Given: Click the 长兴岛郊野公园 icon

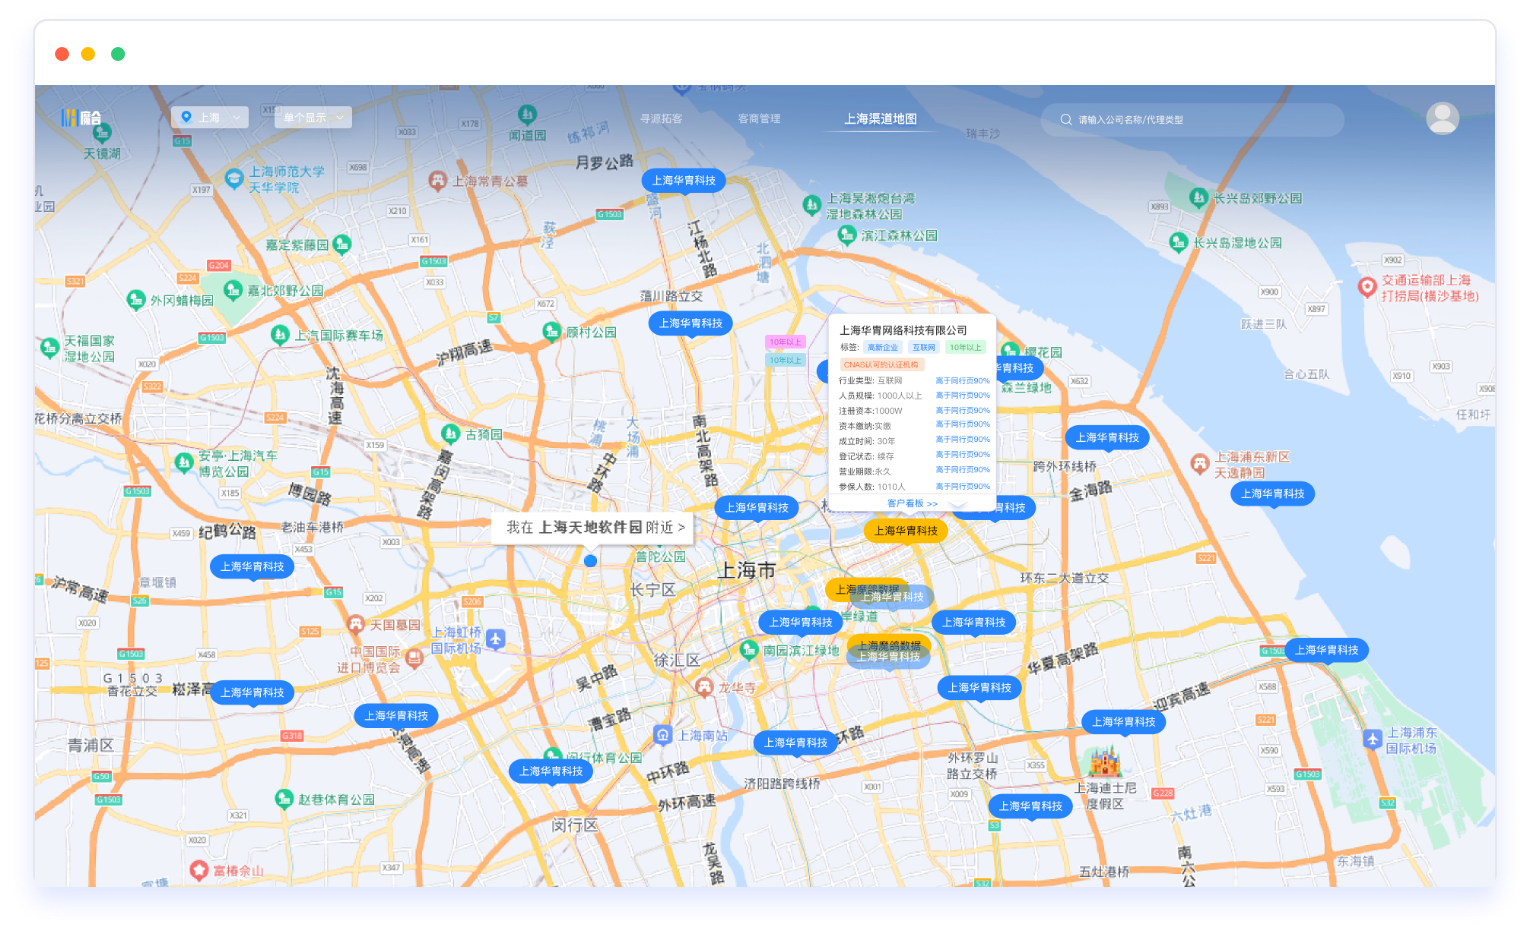Looking at the screenshot, I should pyautogui.click(x=1198, y=198).
